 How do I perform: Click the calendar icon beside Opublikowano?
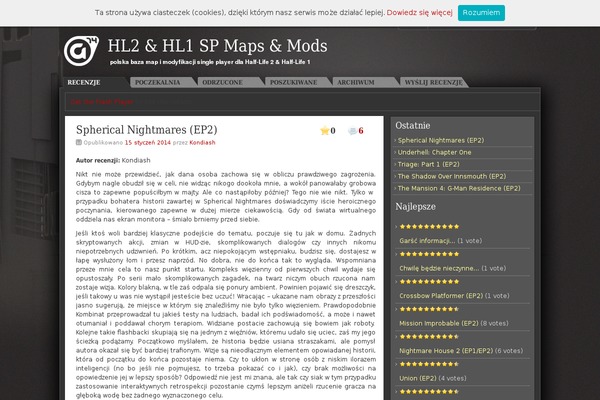[x=79, y=142]
